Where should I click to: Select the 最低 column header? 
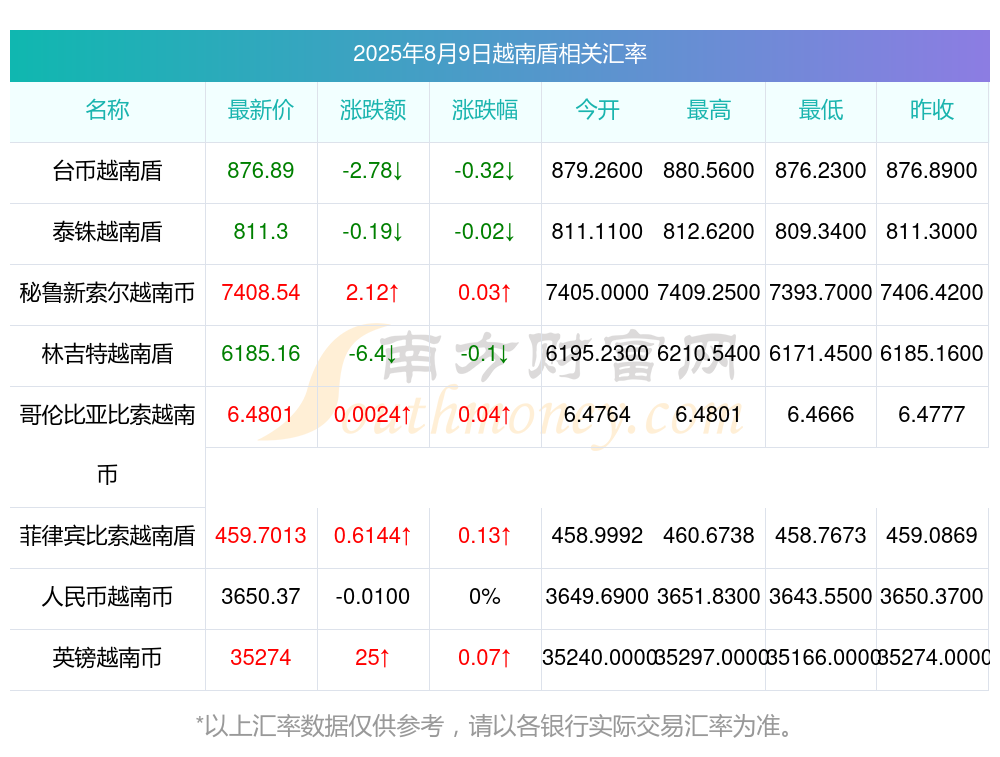pos(821,110)
